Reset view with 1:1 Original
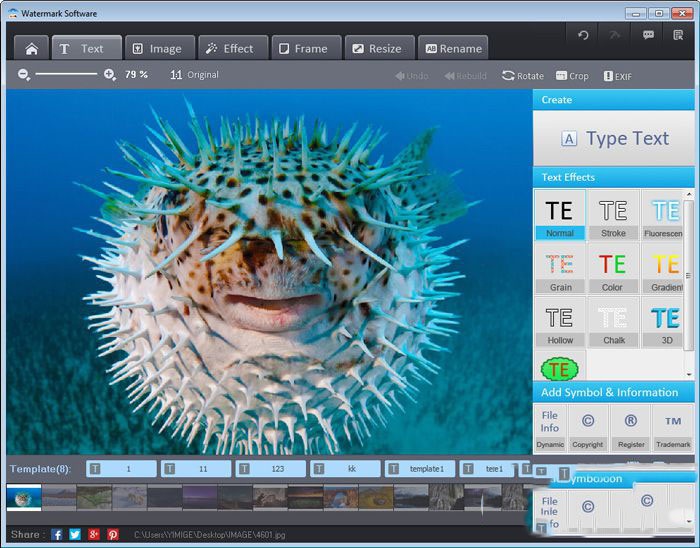 194,75
